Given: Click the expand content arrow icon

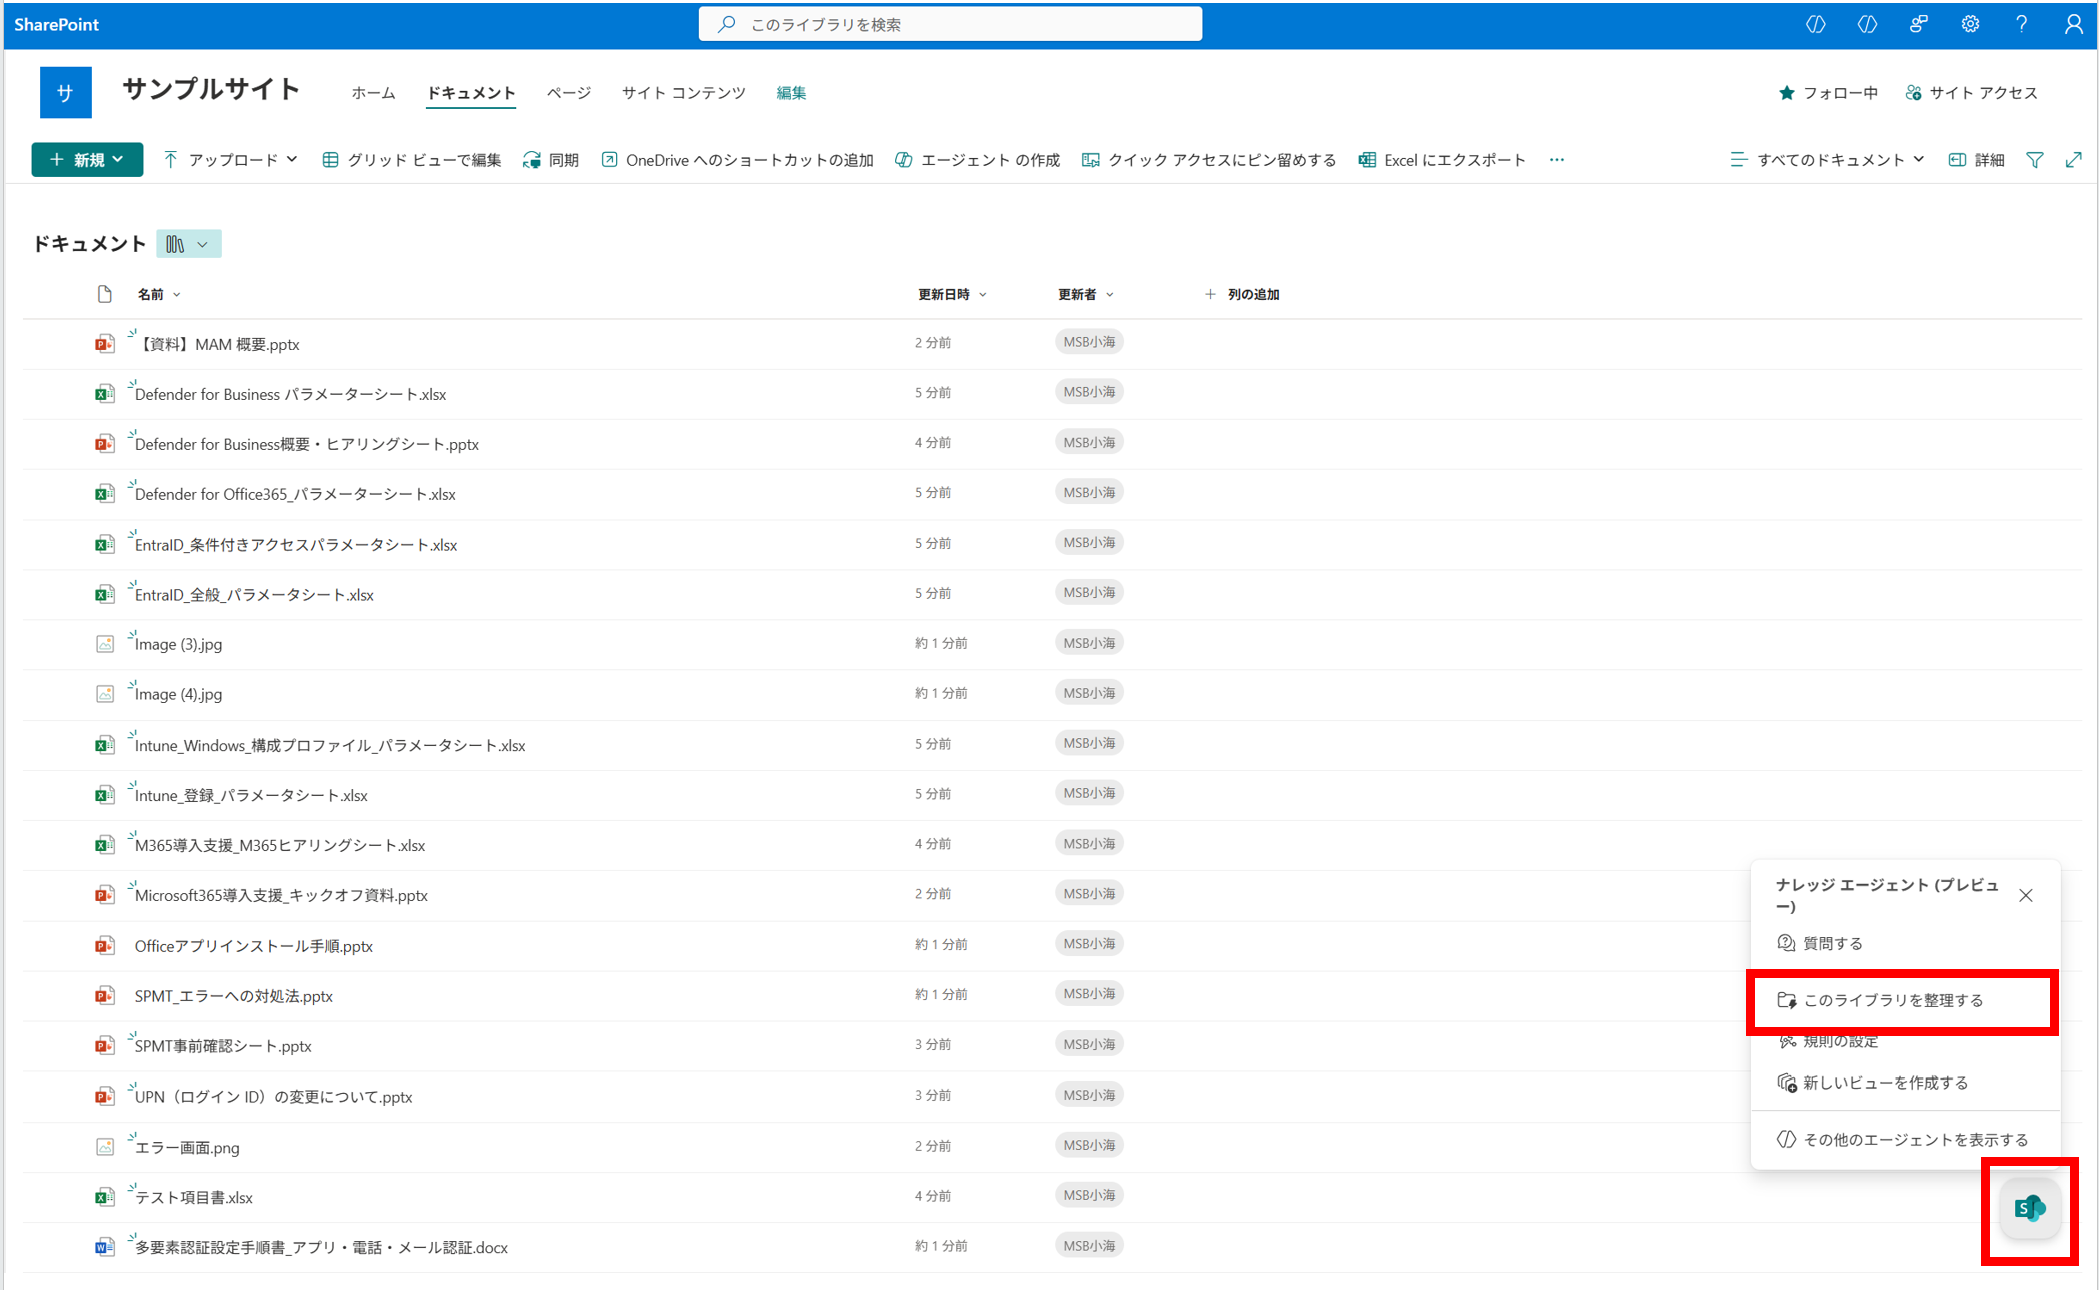Looking at the screenshot, I should 2073,160.
